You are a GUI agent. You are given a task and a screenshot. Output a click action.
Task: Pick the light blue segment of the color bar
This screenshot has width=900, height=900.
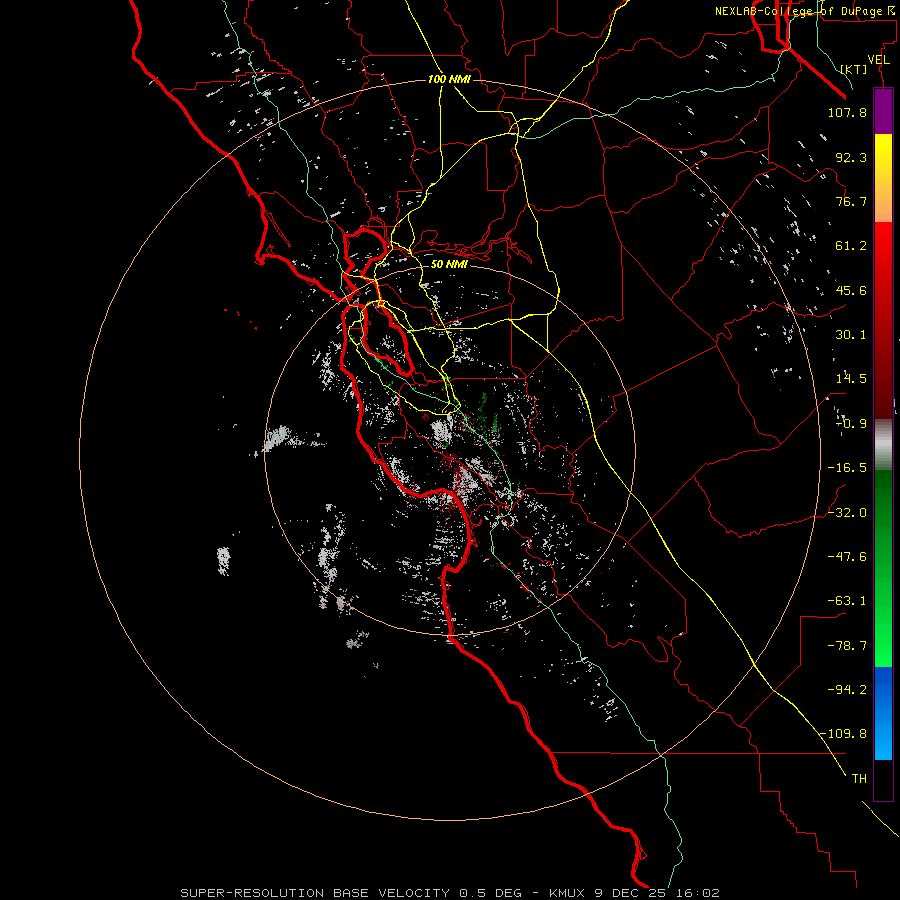pyautogui.click(x=883, y=740)
